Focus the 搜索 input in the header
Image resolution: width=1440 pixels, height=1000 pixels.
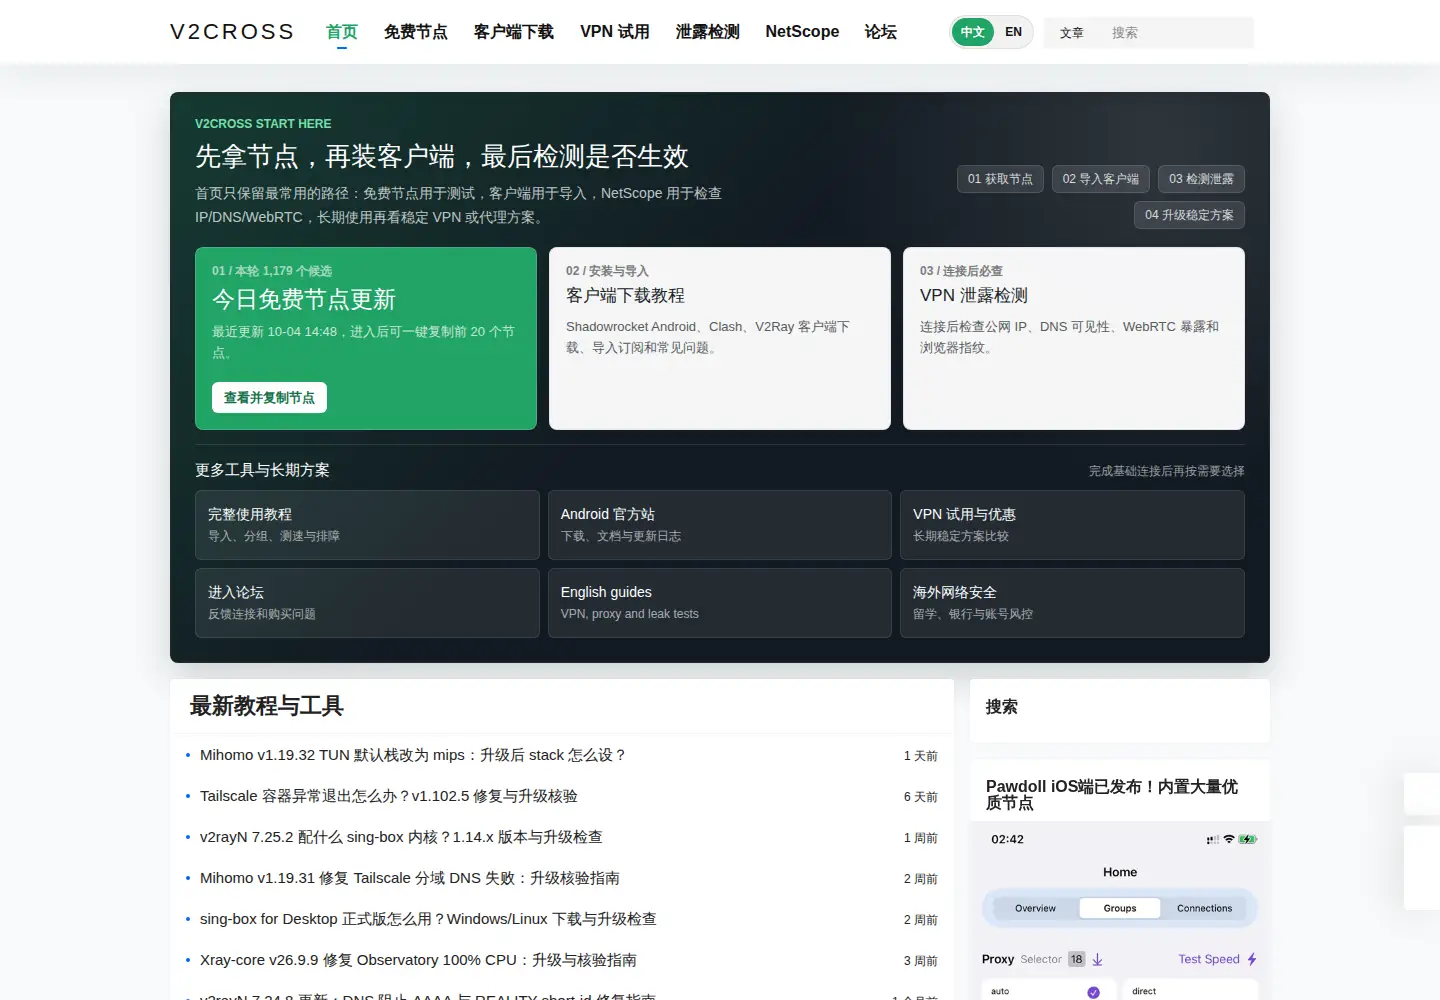[1176, 33]
